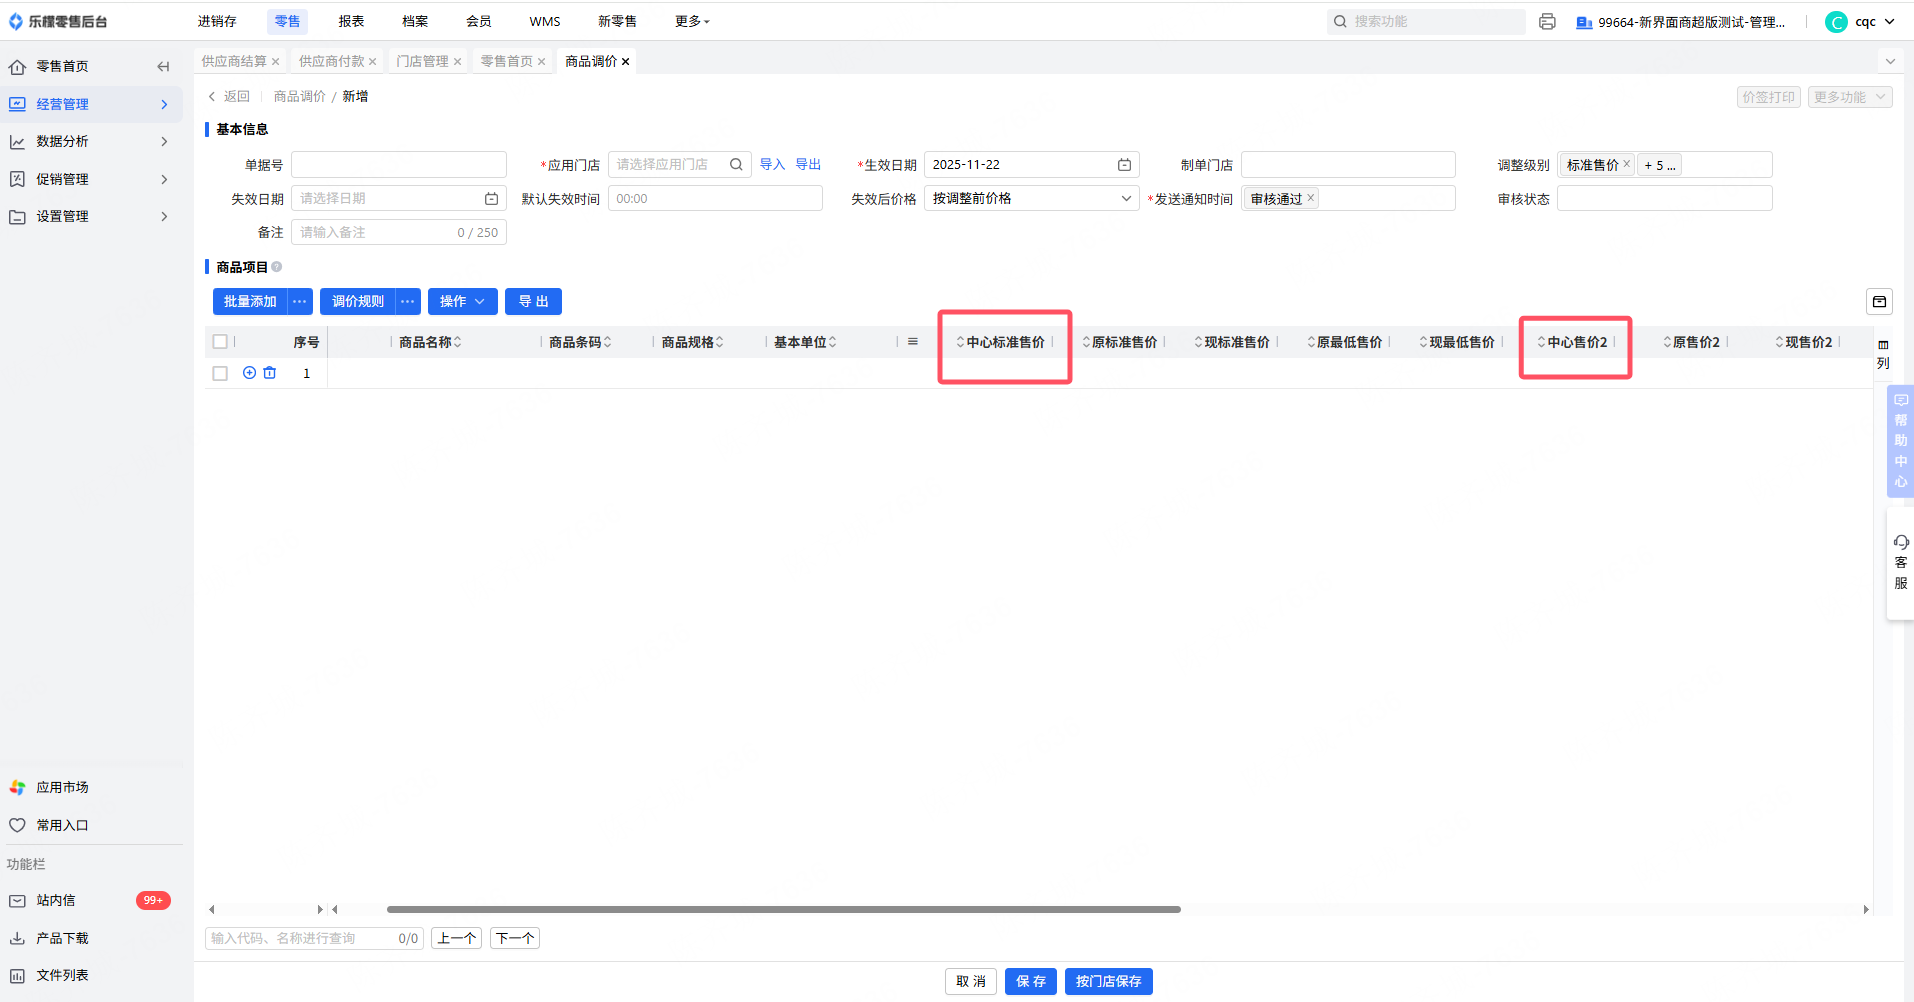This screenshot has height=1002, width=1914.
Task: Focus the 备注 input field
Action: (399, 233)
